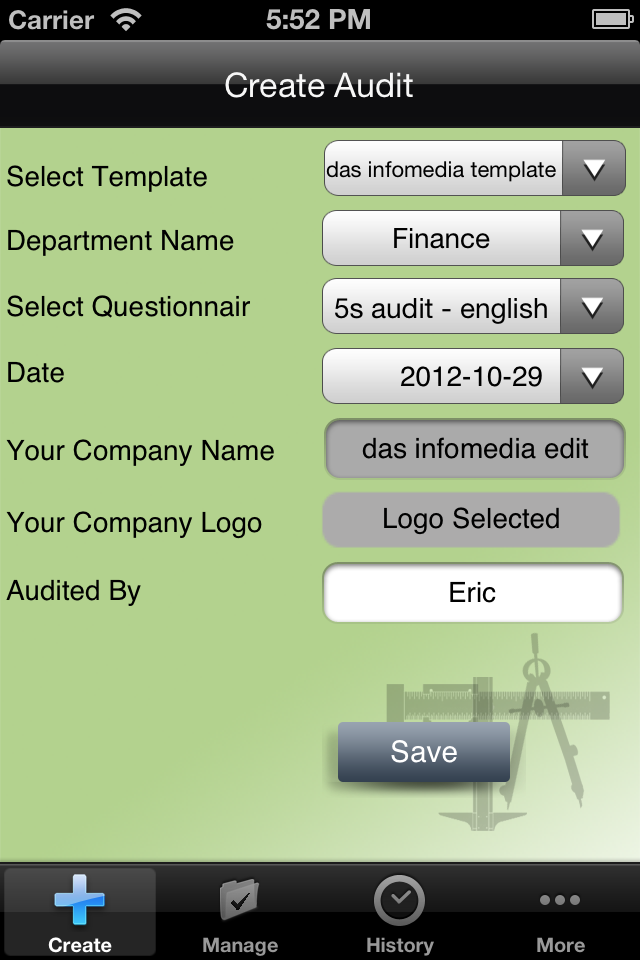Image resolution: width=640 pixels, height=960 pixels.
Task: Tap the History clock icon
Action: (399, 899)
